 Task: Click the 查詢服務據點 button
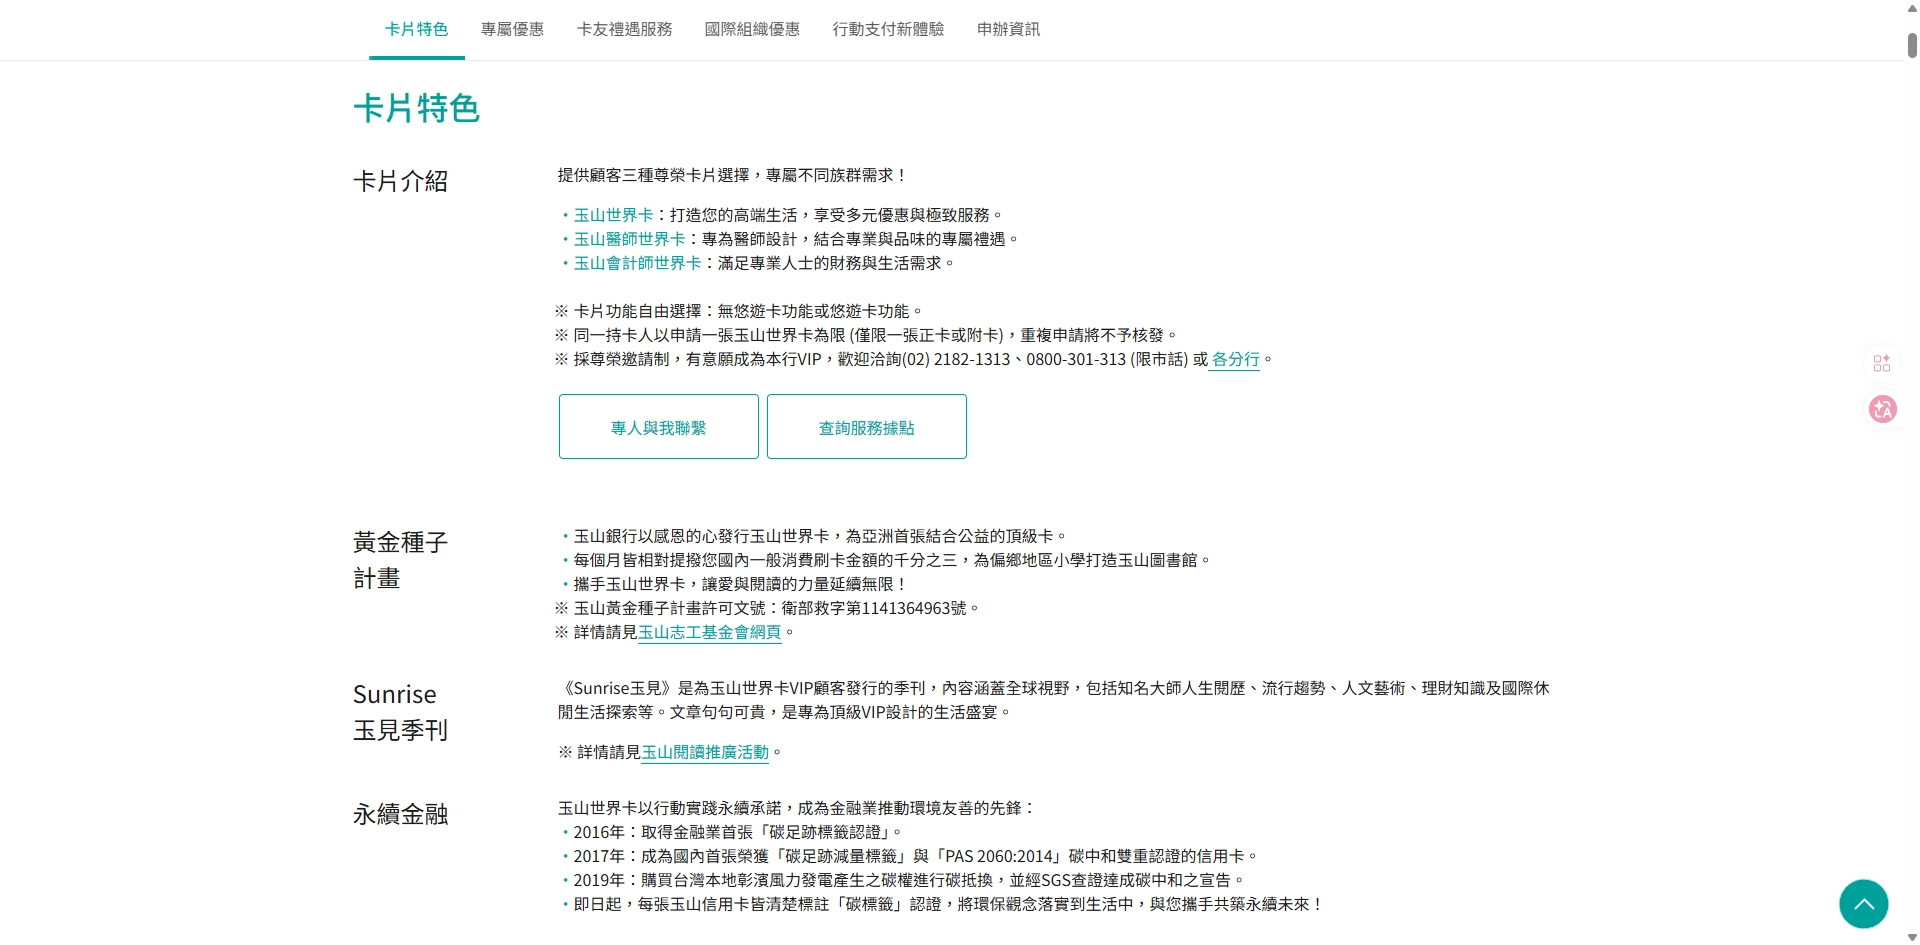coord(867,427)
